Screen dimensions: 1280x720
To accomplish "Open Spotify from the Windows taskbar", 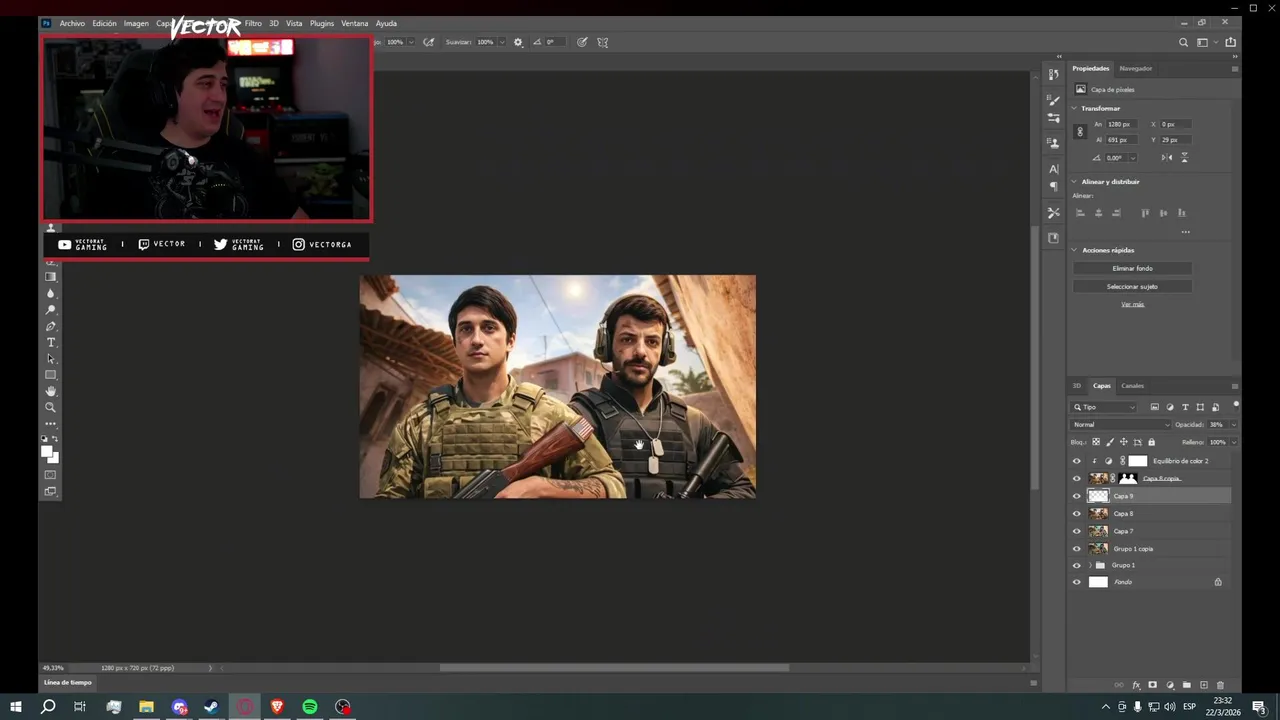I will pyautogui.click(x=310, y=707).
